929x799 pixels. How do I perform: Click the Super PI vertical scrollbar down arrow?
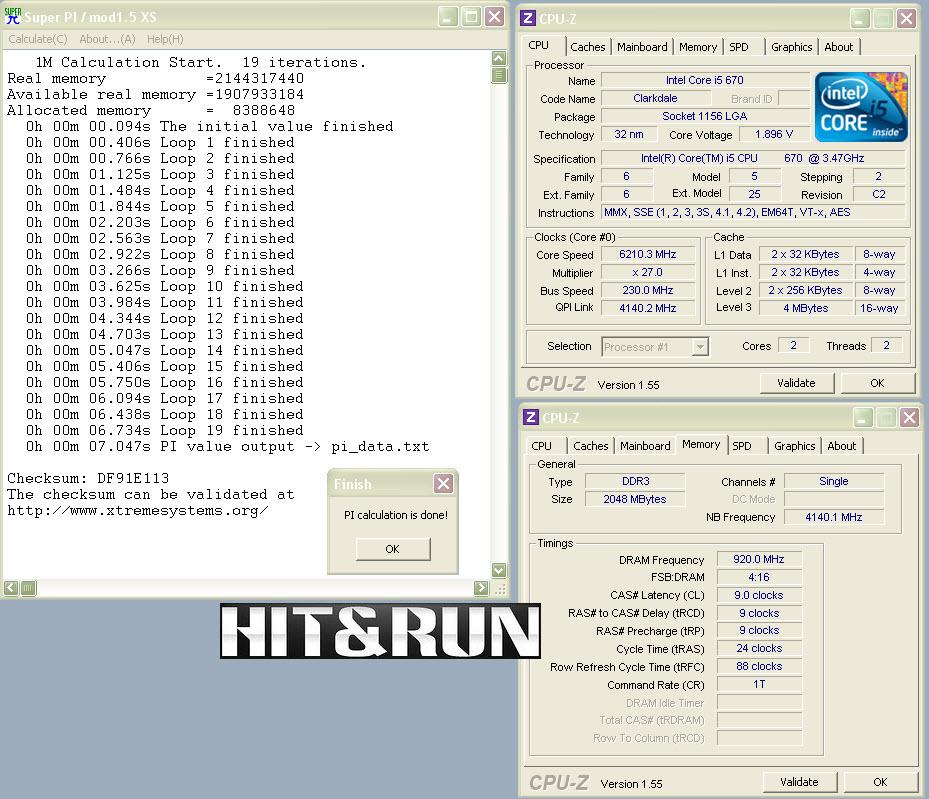click(x=498, y=570)
